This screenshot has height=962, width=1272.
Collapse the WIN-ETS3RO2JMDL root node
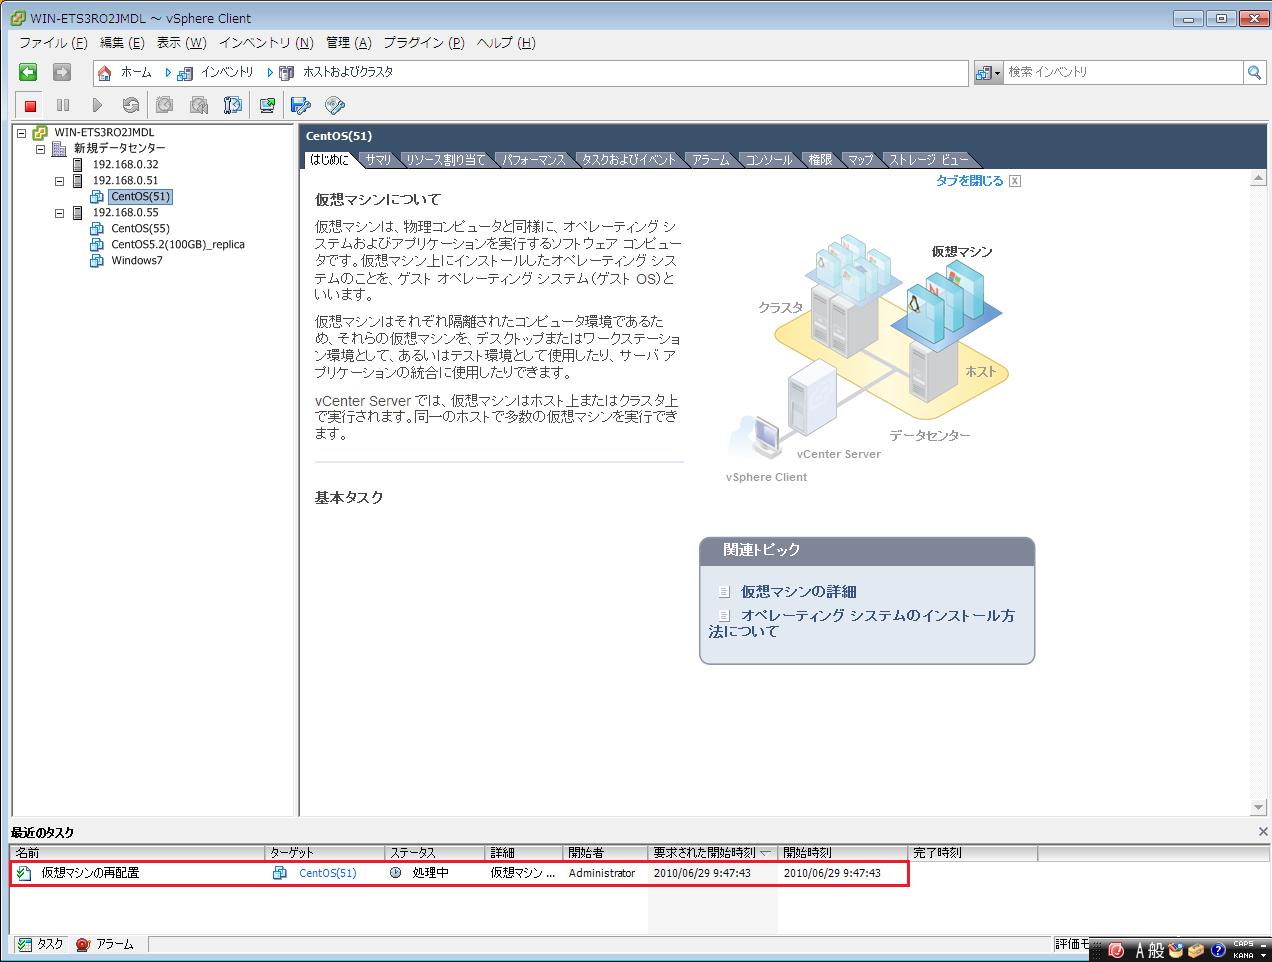(21, 132)
